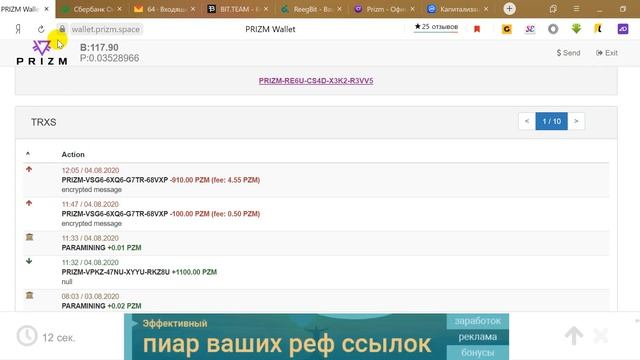The height and width of the screenshot is (360, 640).
Task: Switch to the ReegBit browser tab
Action: (310, 9)
